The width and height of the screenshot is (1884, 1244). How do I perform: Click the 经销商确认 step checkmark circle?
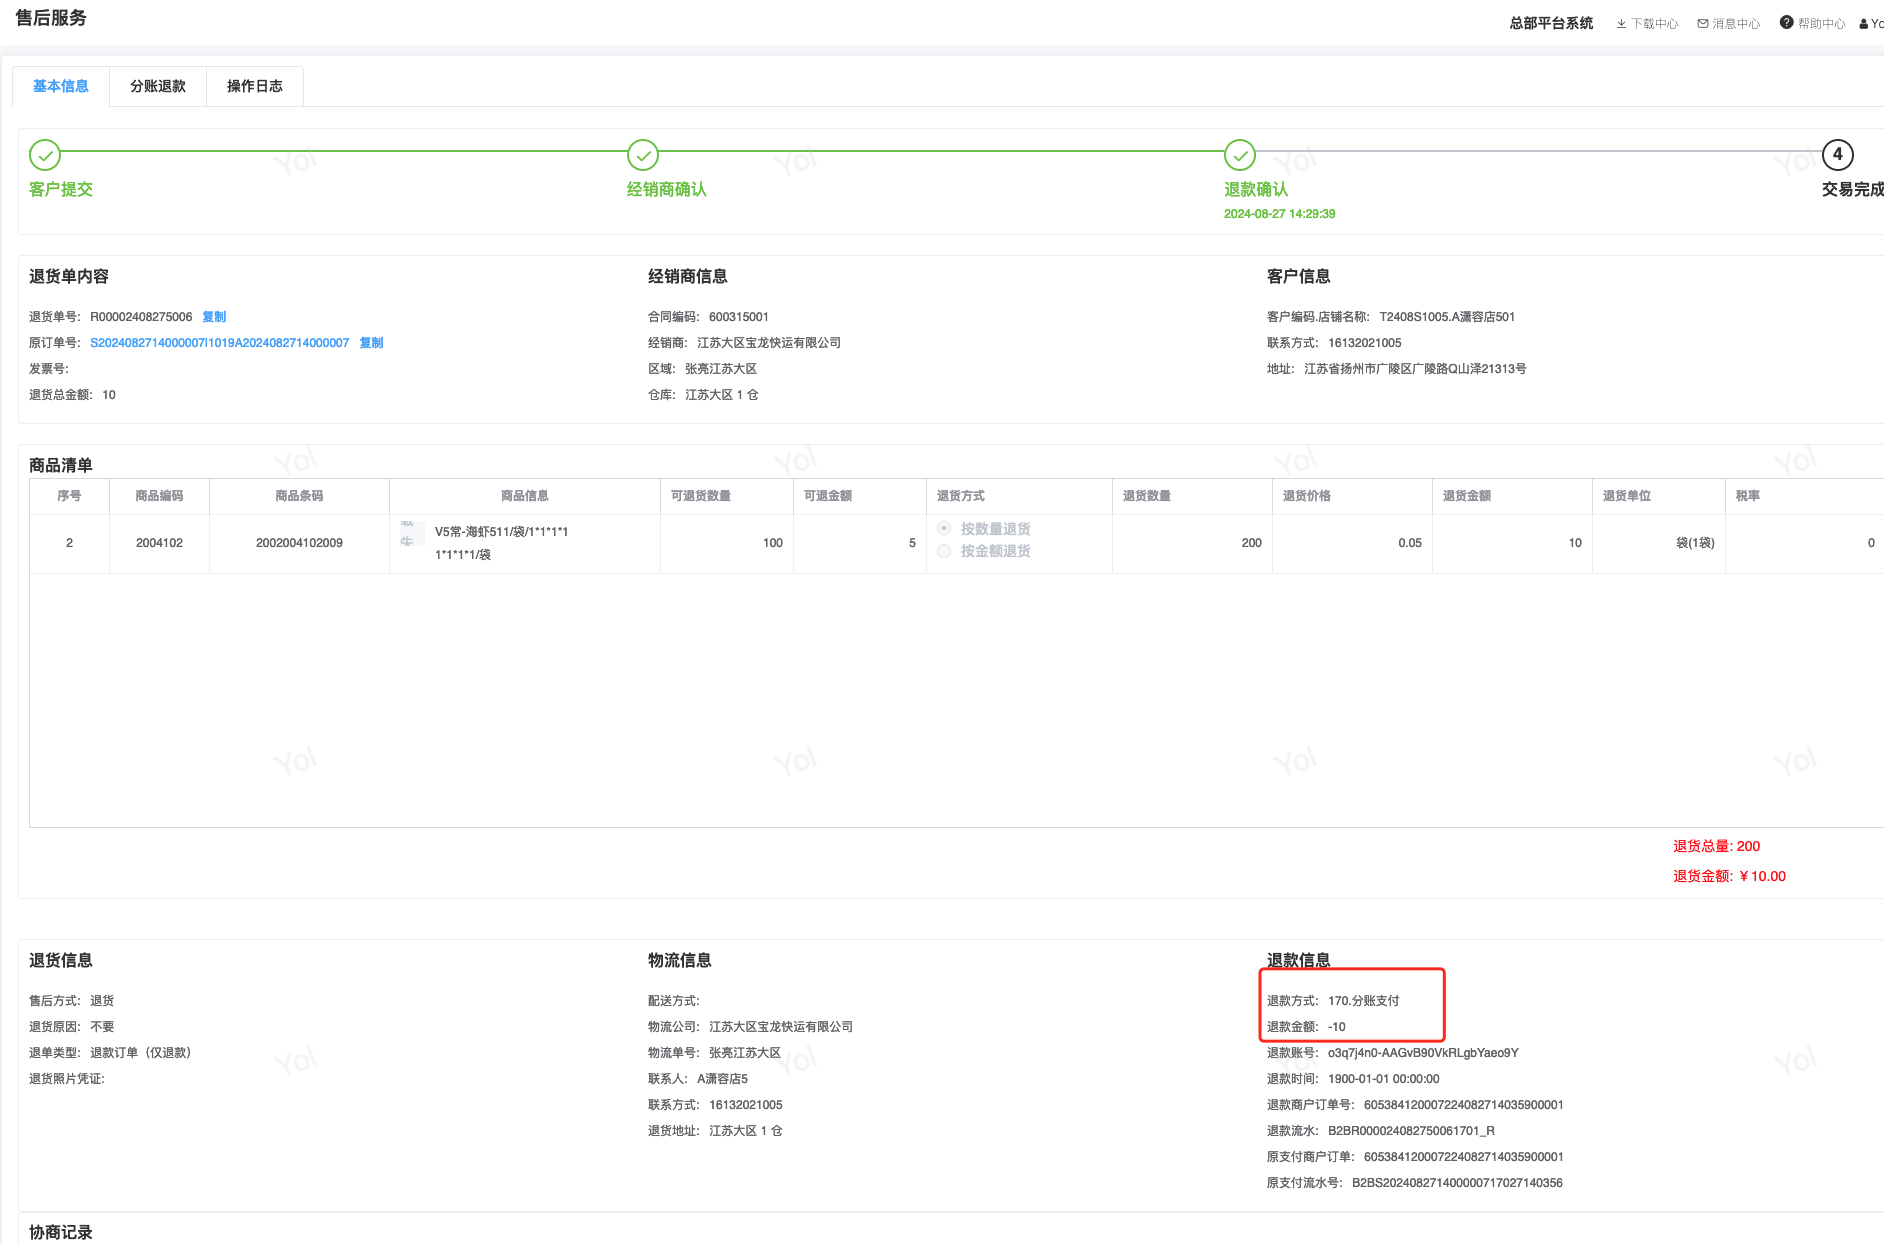pyautogui.click(x=643, y=155)
